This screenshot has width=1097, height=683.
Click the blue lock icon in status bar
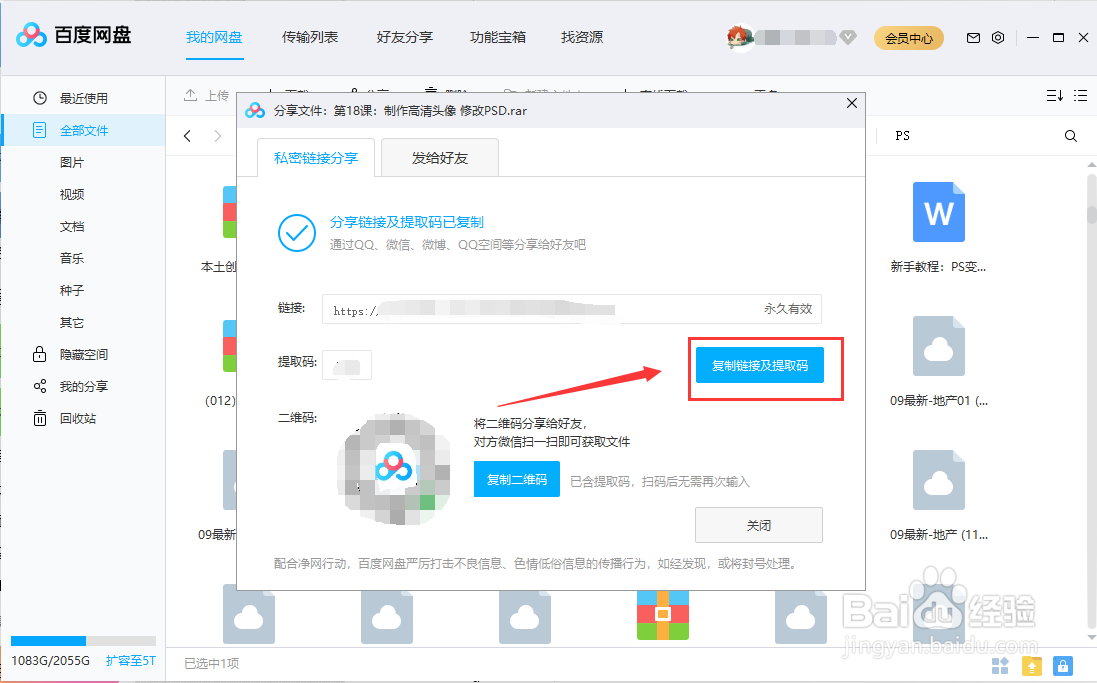click(1063, 666)
